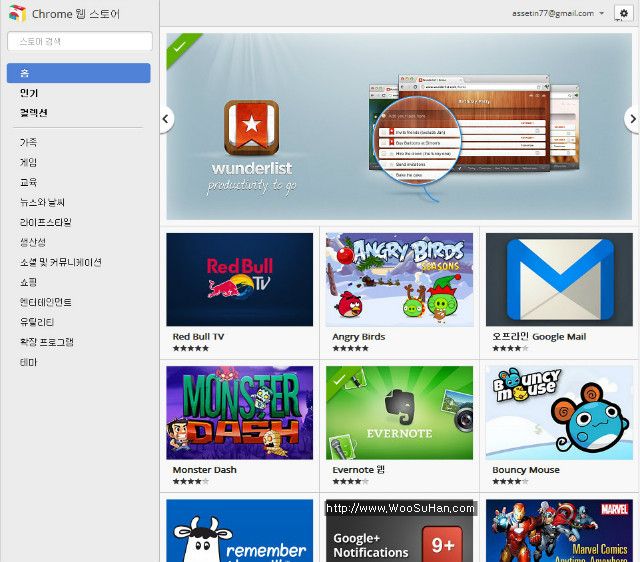The width and height of the screenshot is (640, 562).
Task: Click the Evernote star rating
Action: click(x=351, y=481)
